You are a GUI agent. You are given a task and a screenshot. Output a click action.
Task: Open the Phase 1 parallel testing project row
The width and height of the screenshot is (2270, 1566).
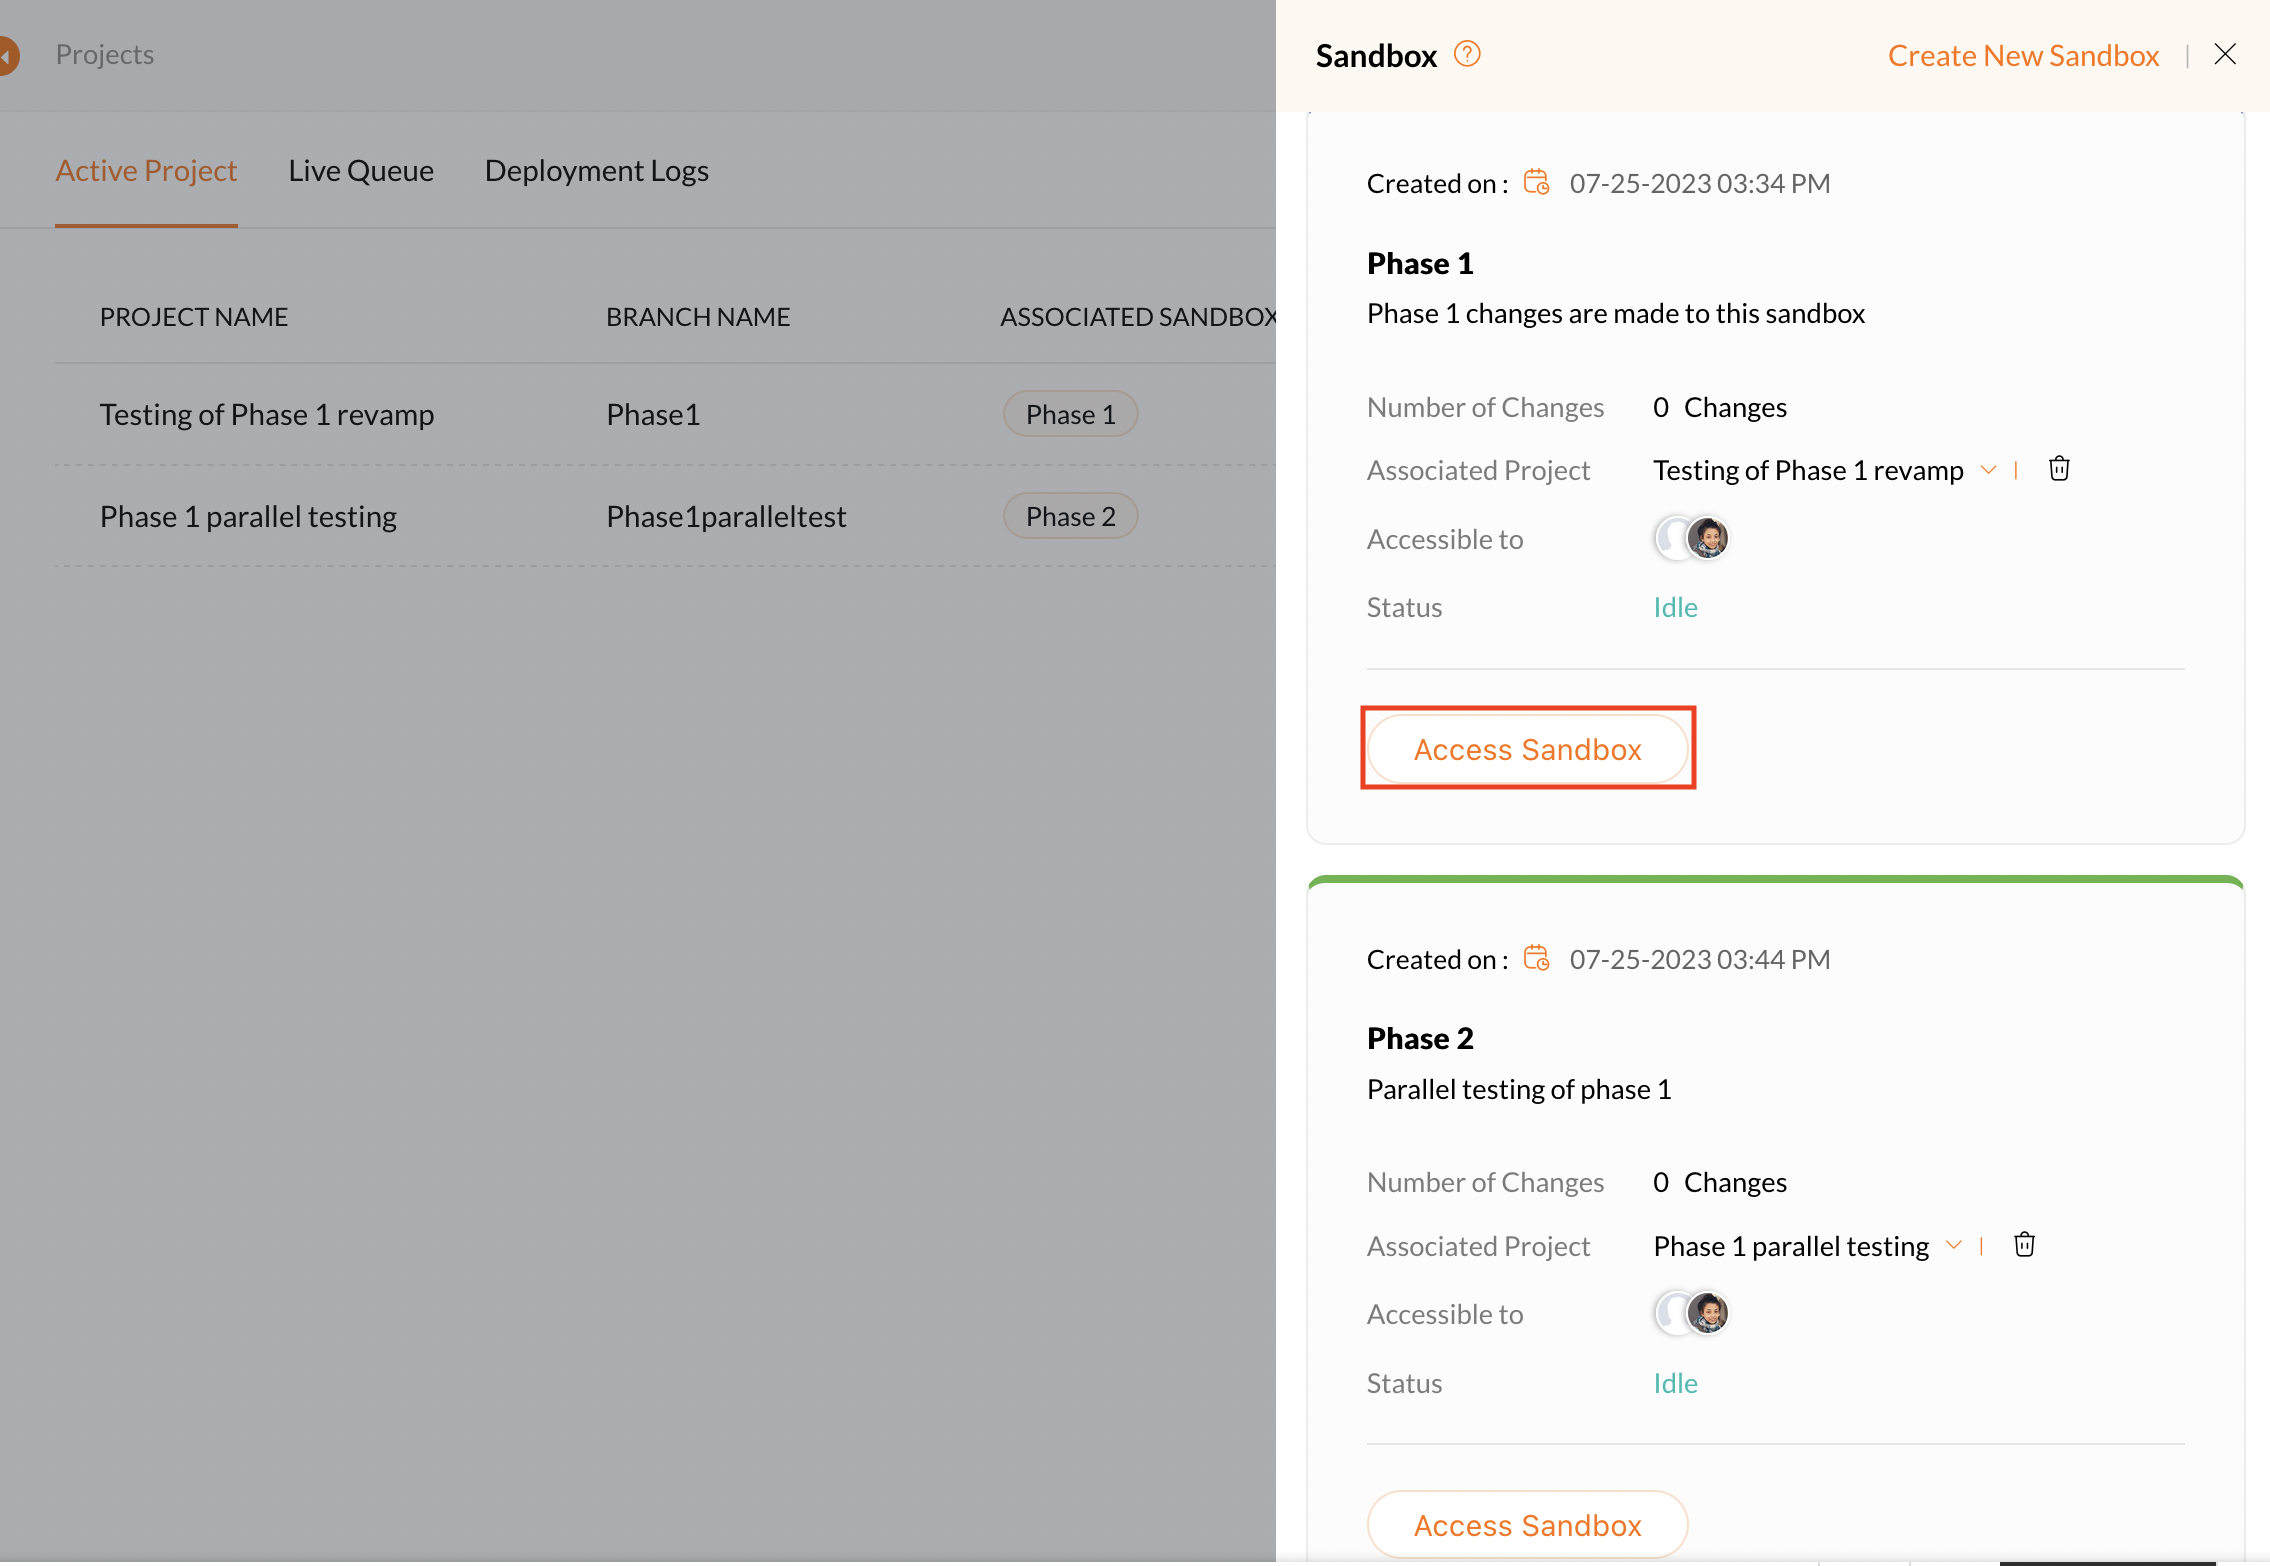248,517
